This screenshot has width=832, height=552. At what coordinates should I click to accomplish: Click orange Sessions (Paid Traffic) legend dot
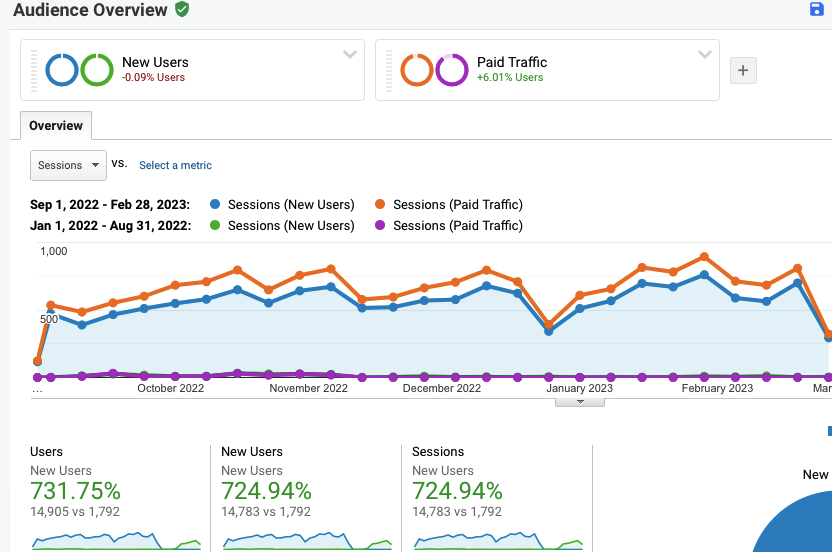(380, 204)
